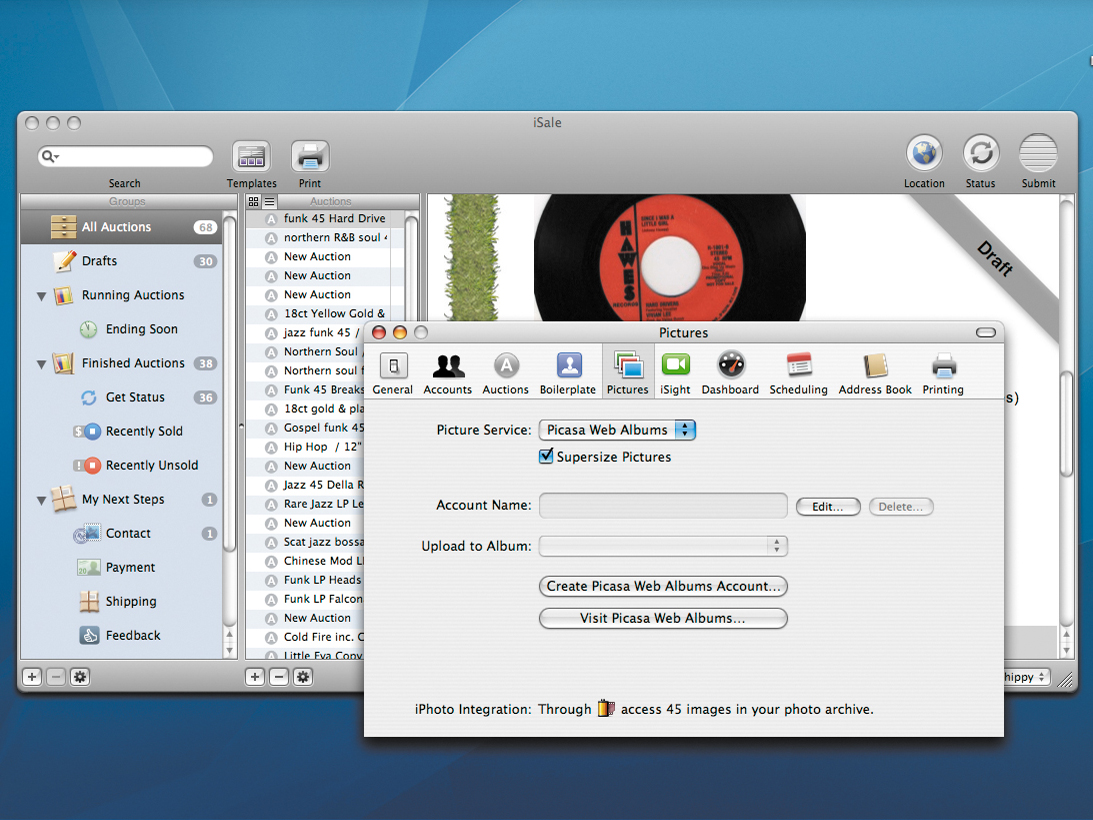Select '18ct Yellow Gold &' auction

point(325,314)
